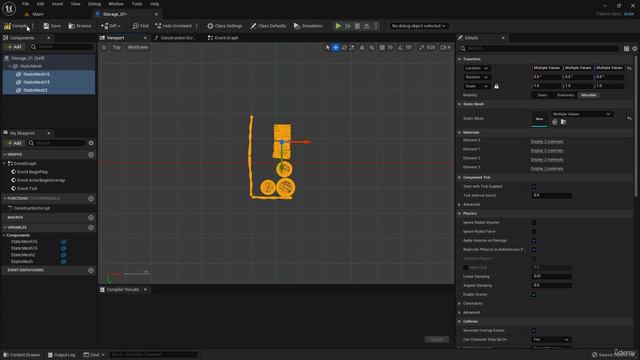Select the Rotate tool in viewport
The height and width of the screenshot is (360, 640).
344,47
